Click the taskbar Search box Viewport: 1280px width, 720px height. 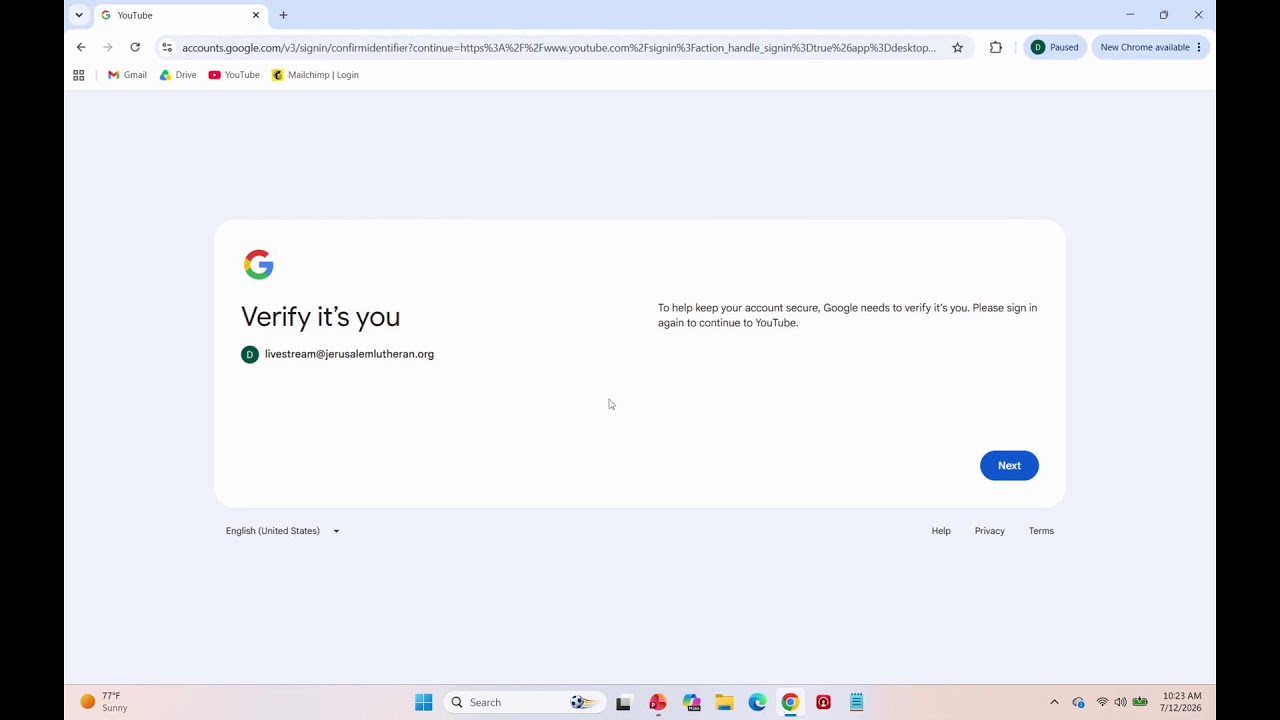tap(525, 702)
